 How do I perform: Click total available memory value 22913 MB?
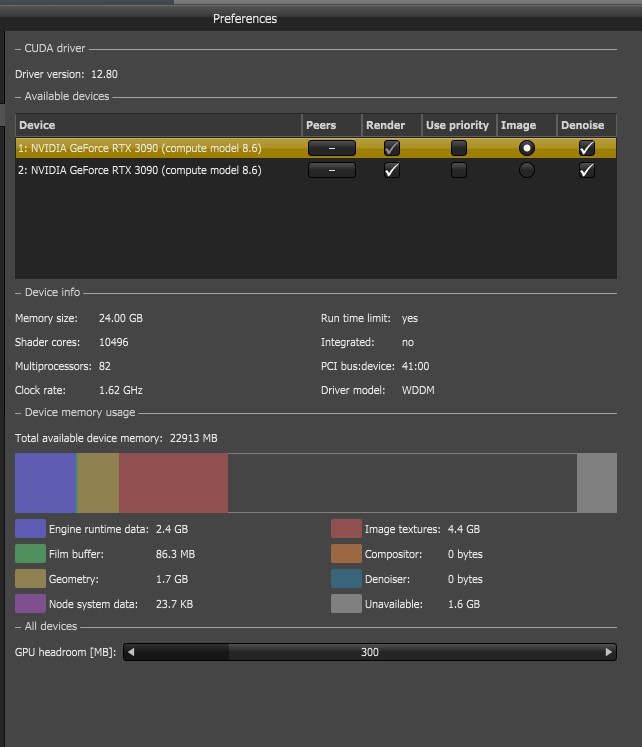point(193,438)
